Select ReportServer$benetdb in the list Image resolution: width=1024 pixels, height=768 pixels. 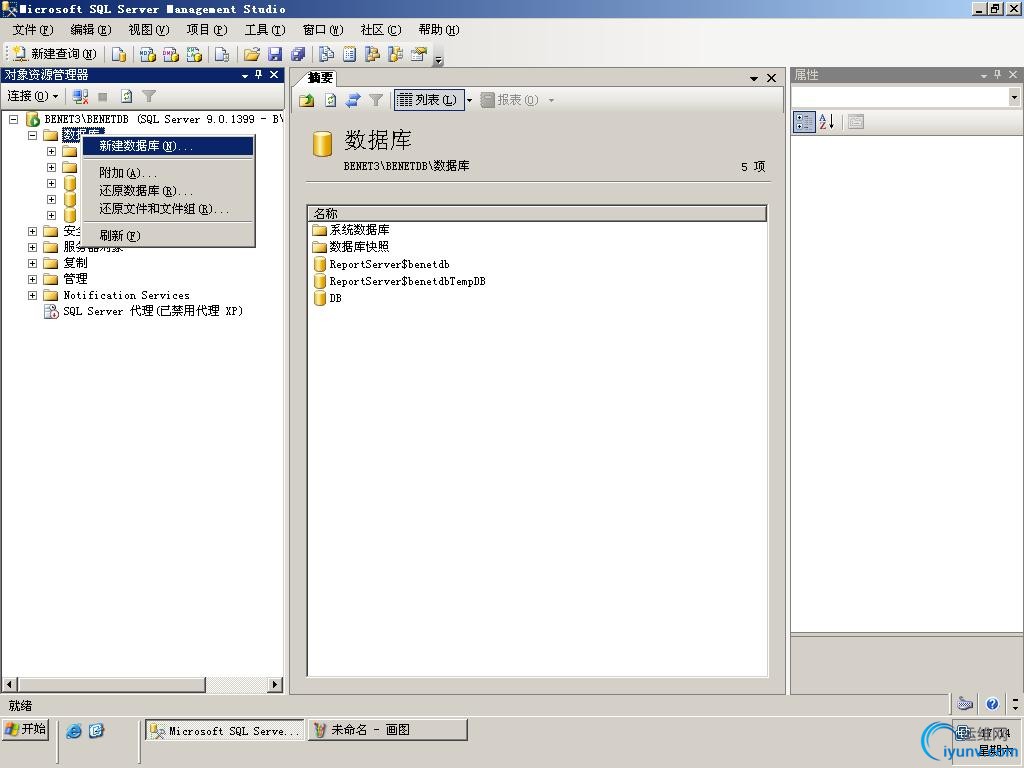(381, 264)
